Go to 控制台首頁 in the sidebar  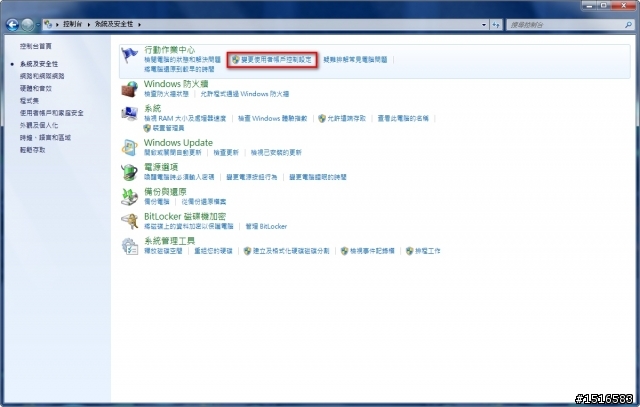click(x=36, y=46)
